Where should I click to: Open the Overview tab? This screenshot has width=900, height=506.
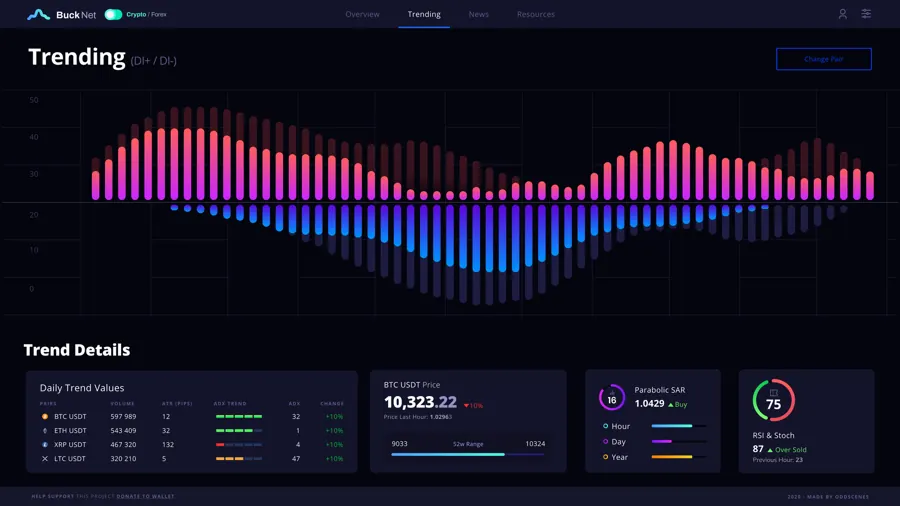pos(362,14)
